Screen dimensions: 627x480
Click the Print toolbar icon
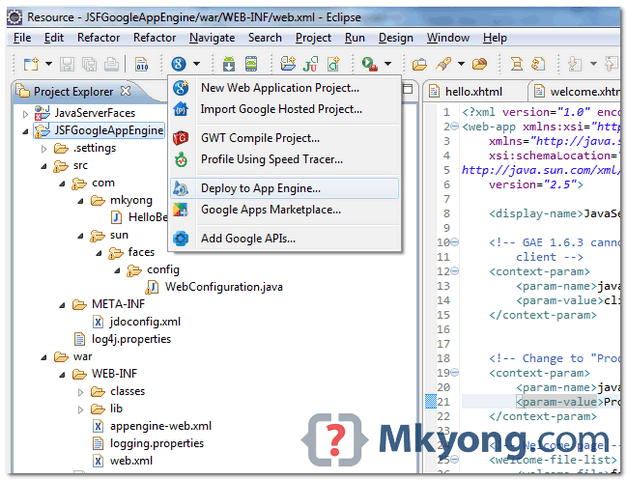112,64
